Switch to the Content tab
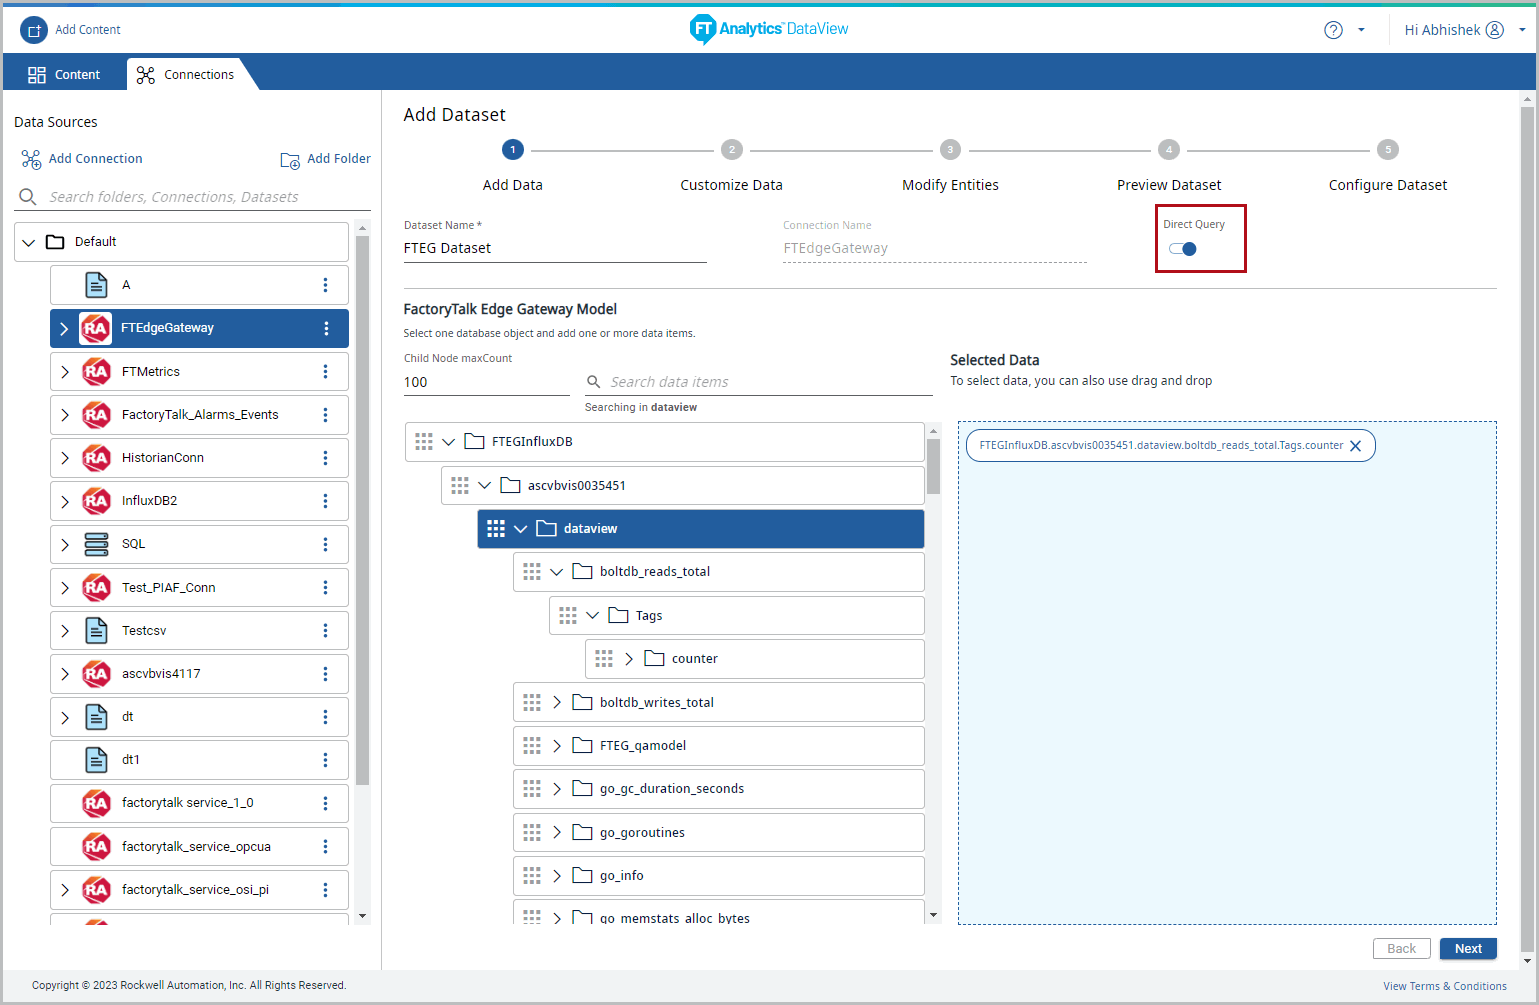 (64, 75)
